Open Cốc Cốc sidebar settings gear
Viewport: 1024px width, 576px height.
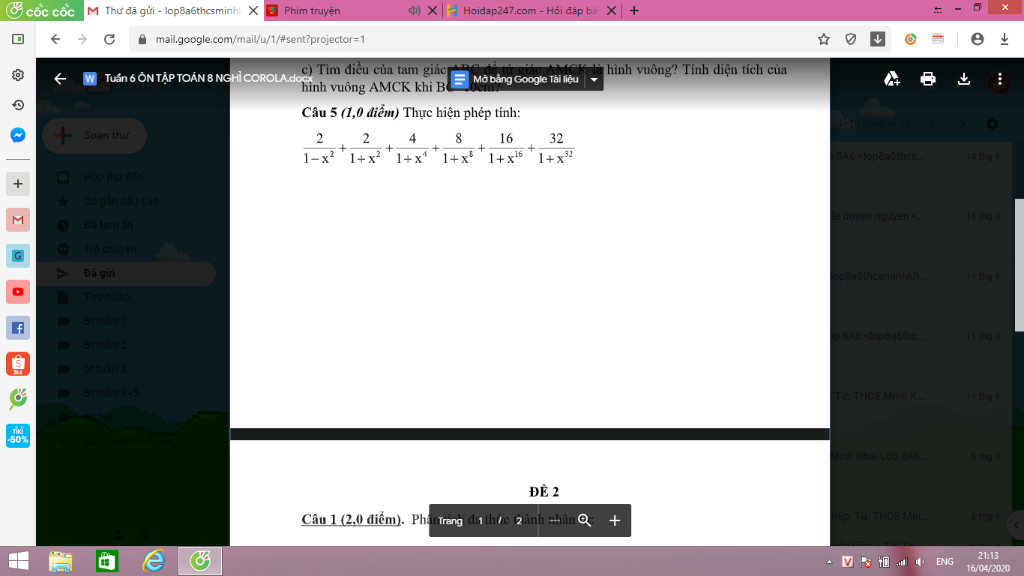18,75
